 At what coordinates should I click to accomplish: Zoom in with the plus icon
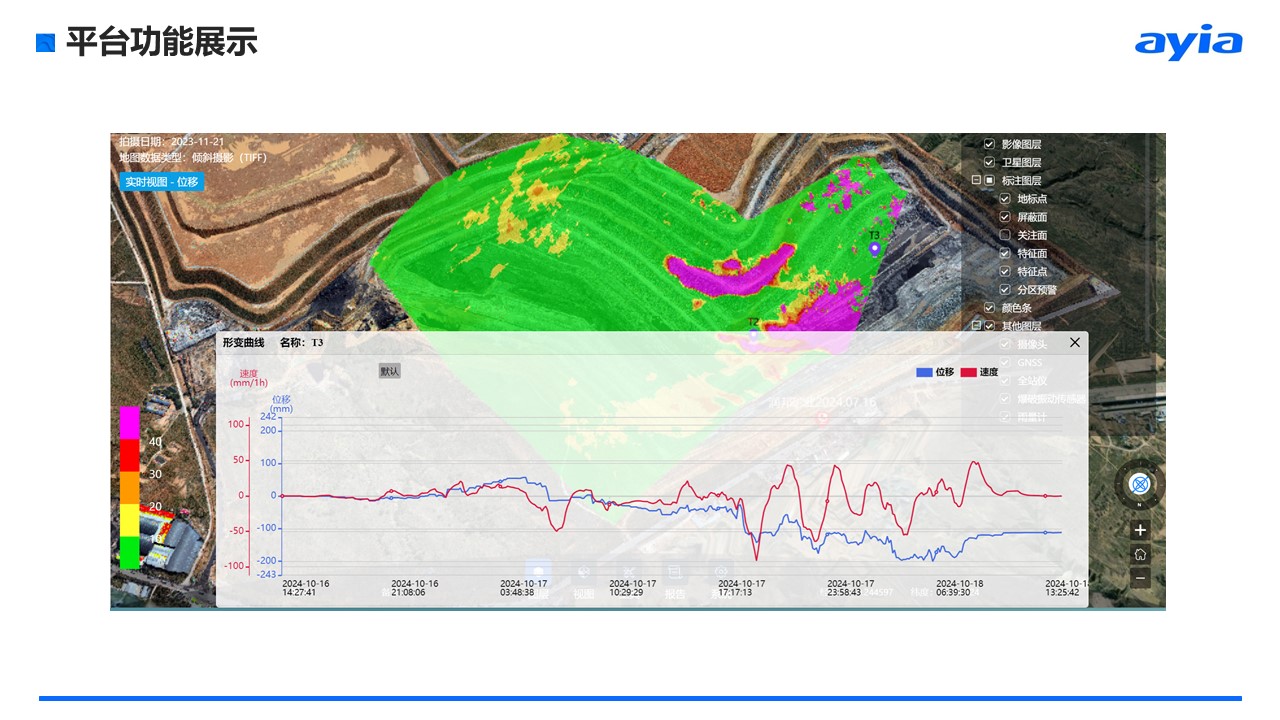tap(1140, 530)
